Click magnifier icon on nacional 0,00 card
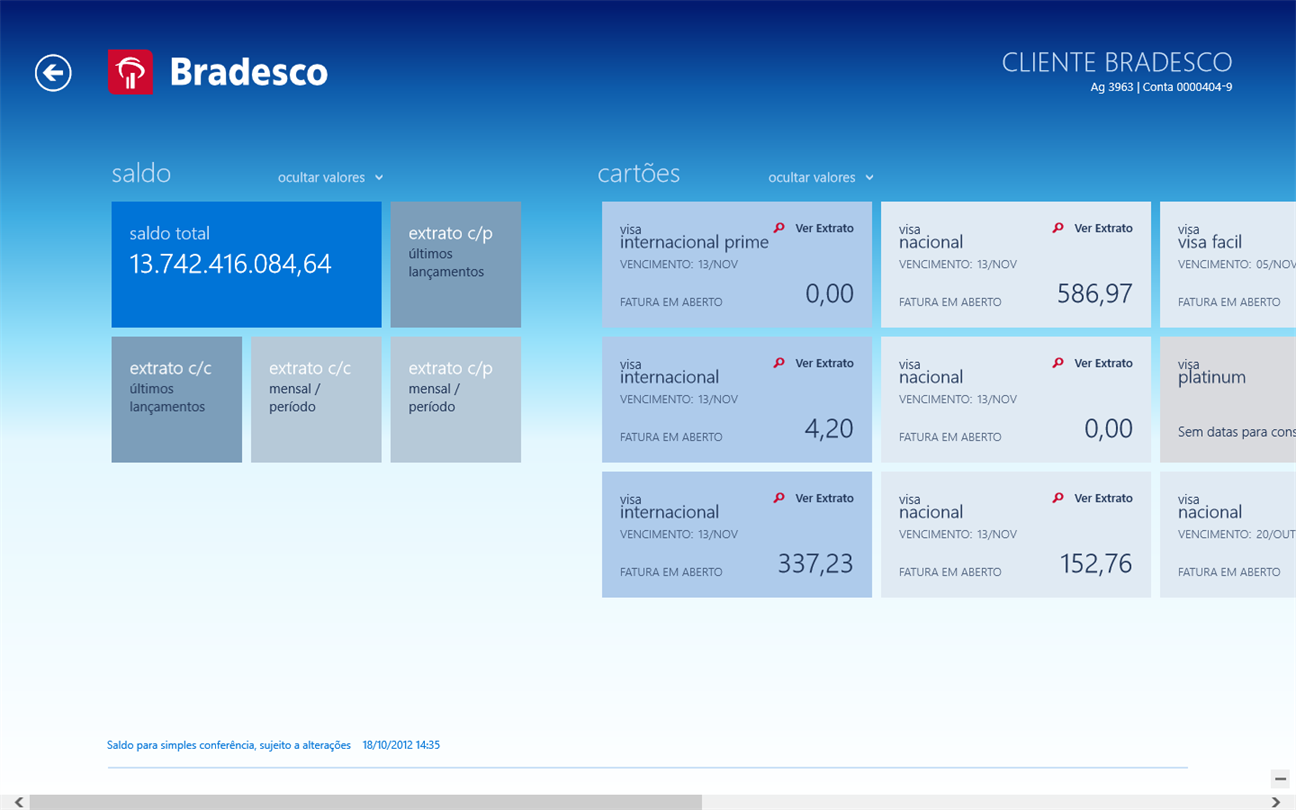 (x=1058, y=363)
